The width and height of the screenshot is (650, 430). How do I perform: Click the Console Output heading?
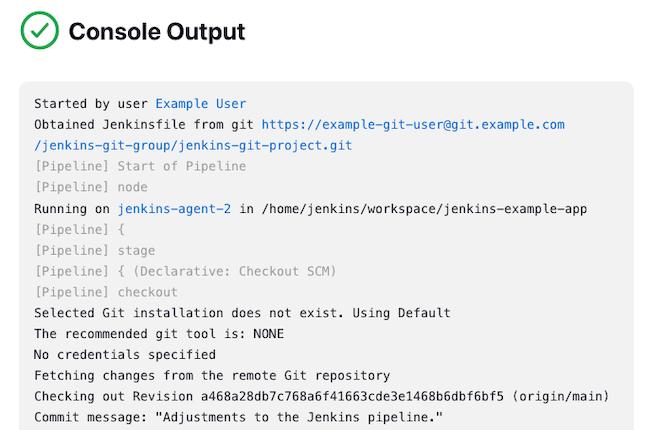point(157,32)
